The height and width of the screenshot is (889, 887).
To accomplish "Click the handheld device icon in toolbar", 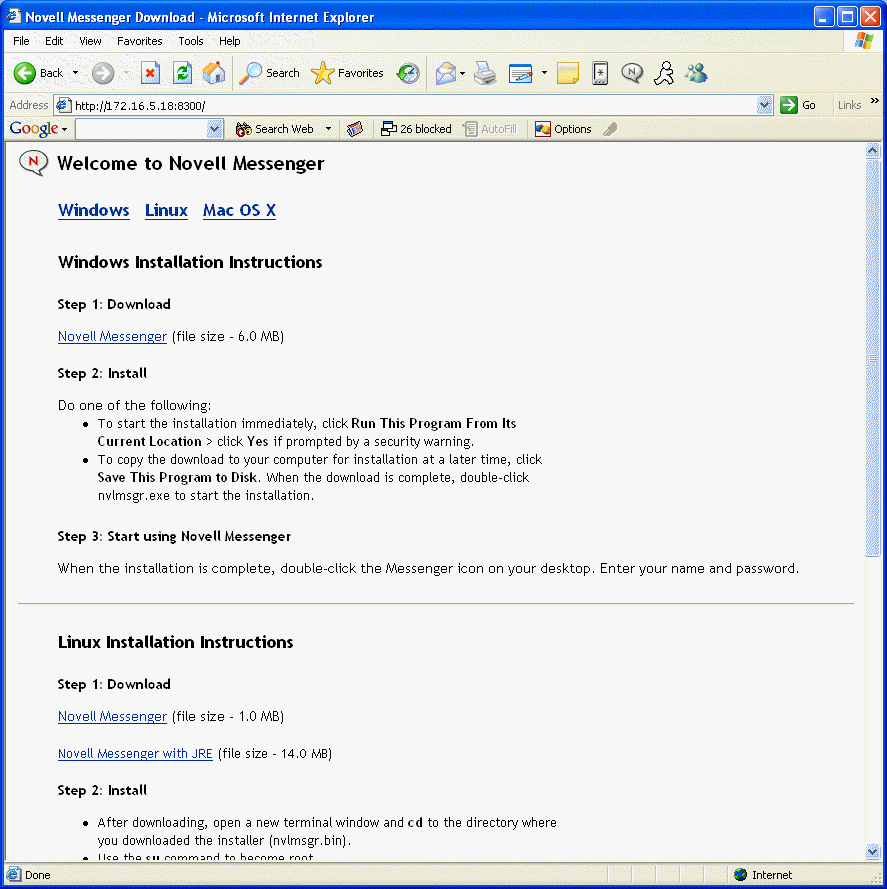I will [x=599, y=73].
